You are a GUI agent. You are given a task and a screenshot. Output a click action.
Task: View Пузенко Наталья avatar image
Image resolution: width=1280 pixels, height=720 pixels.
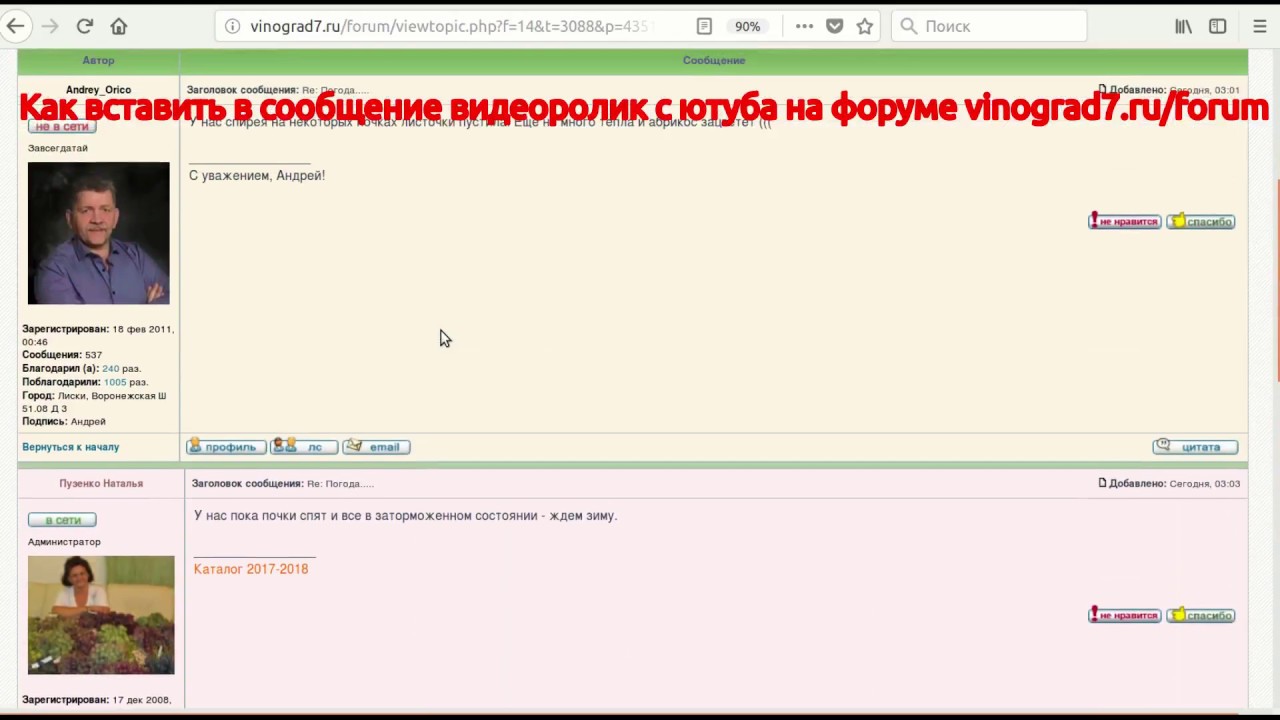tap(101, 615)
